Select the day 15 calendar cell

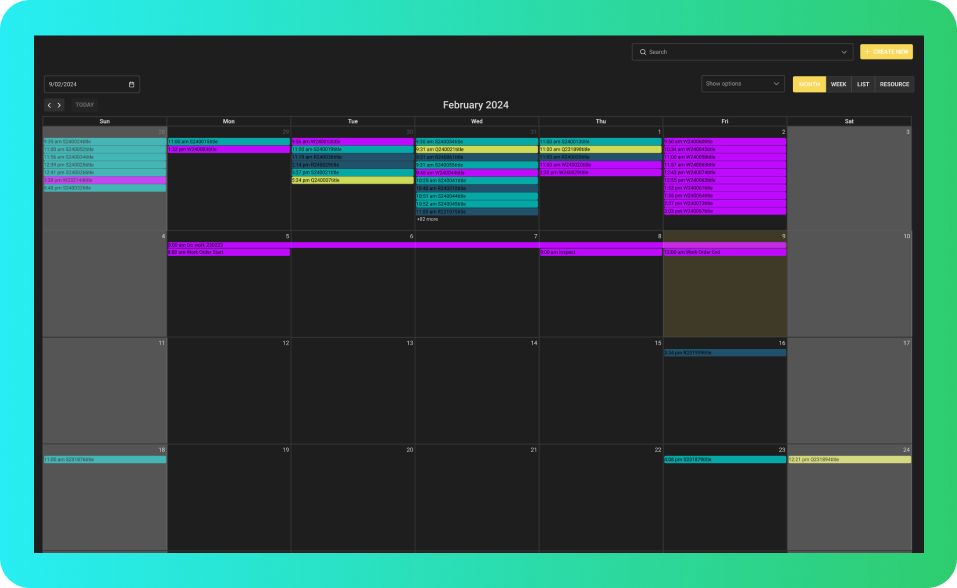600,395
